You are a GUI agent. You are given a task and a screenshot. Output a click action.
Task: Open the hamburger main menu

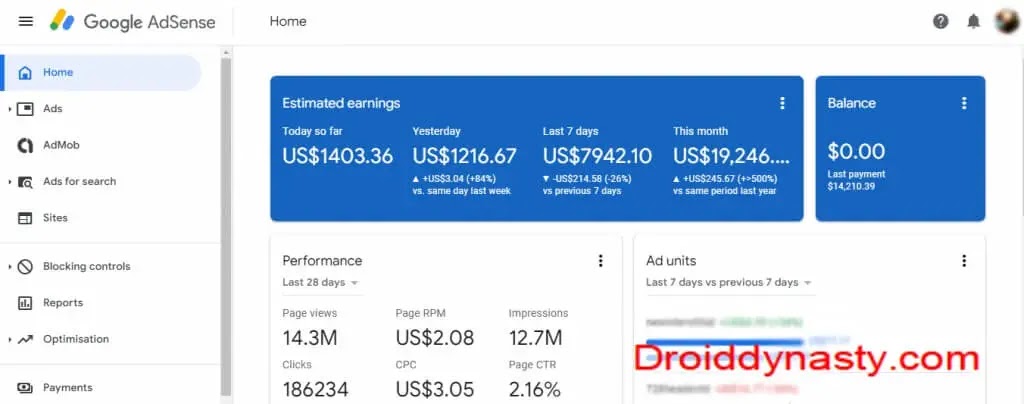[x=25, y=22]
